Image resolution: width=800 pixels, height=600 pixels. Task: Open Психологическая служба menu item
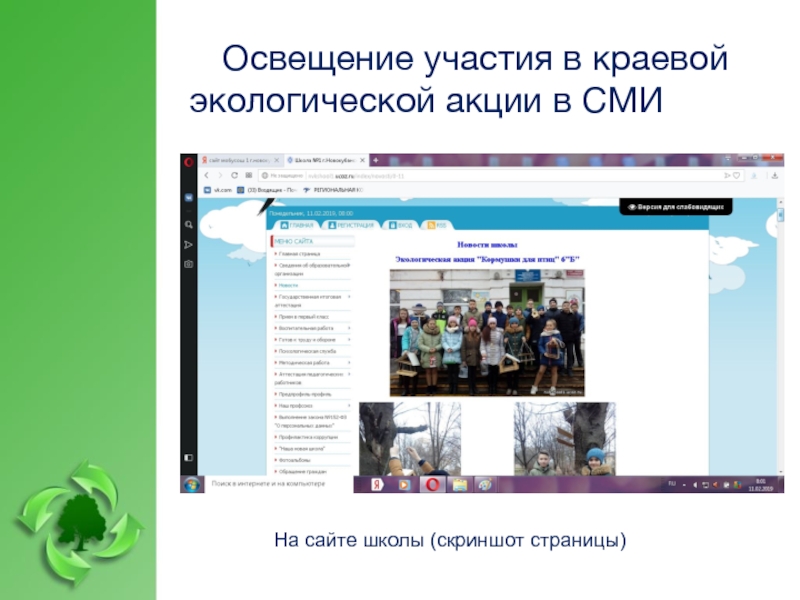(x=307, y=351)
